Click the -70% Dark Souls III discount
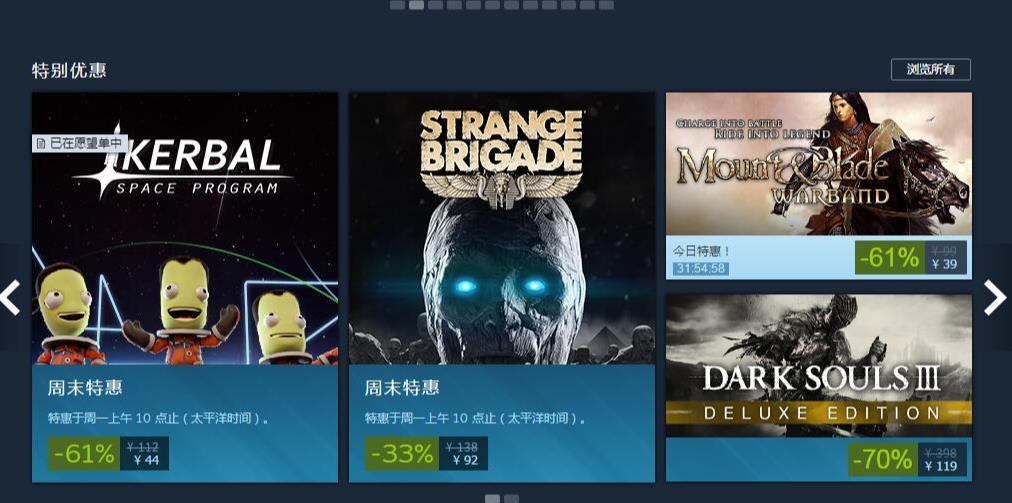Screen dimensions: 1012x503 point(882,460)
